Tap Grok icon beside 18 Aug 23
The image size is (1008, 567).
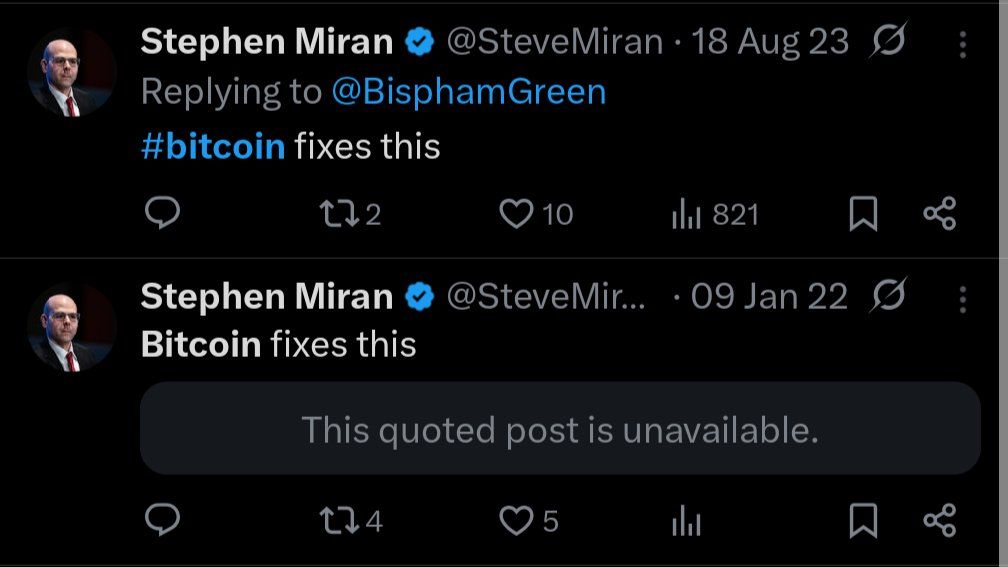[888, 42]
